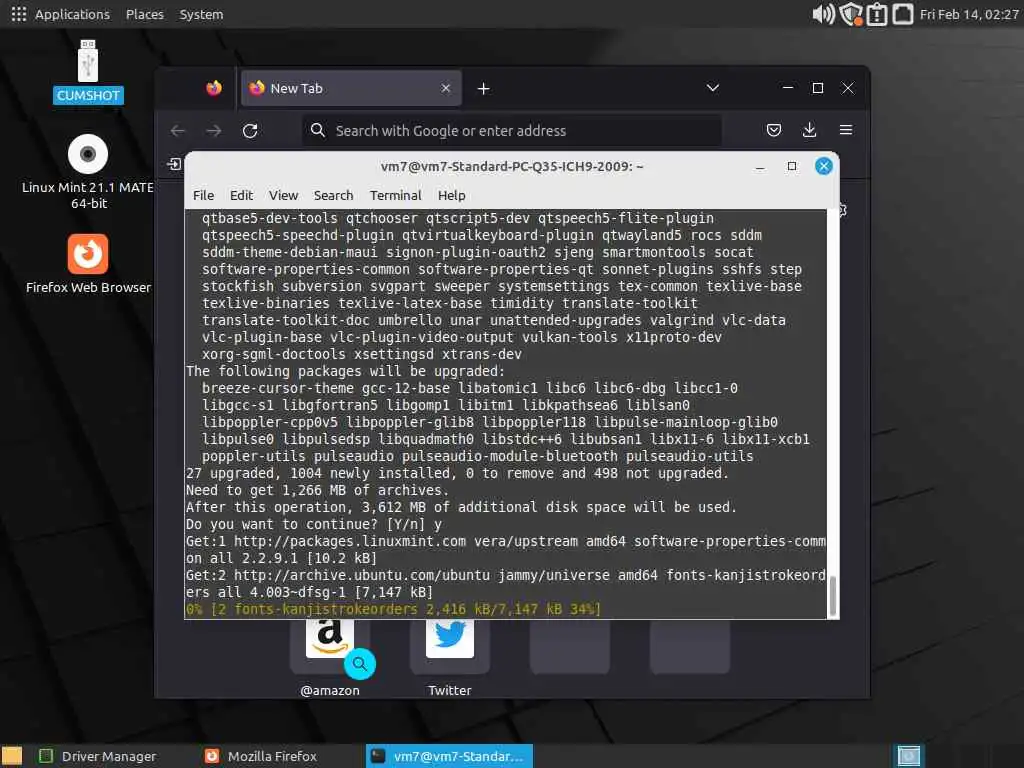Open the Places menu
The height and width of the screenshot is (768, 1024).
144,14
